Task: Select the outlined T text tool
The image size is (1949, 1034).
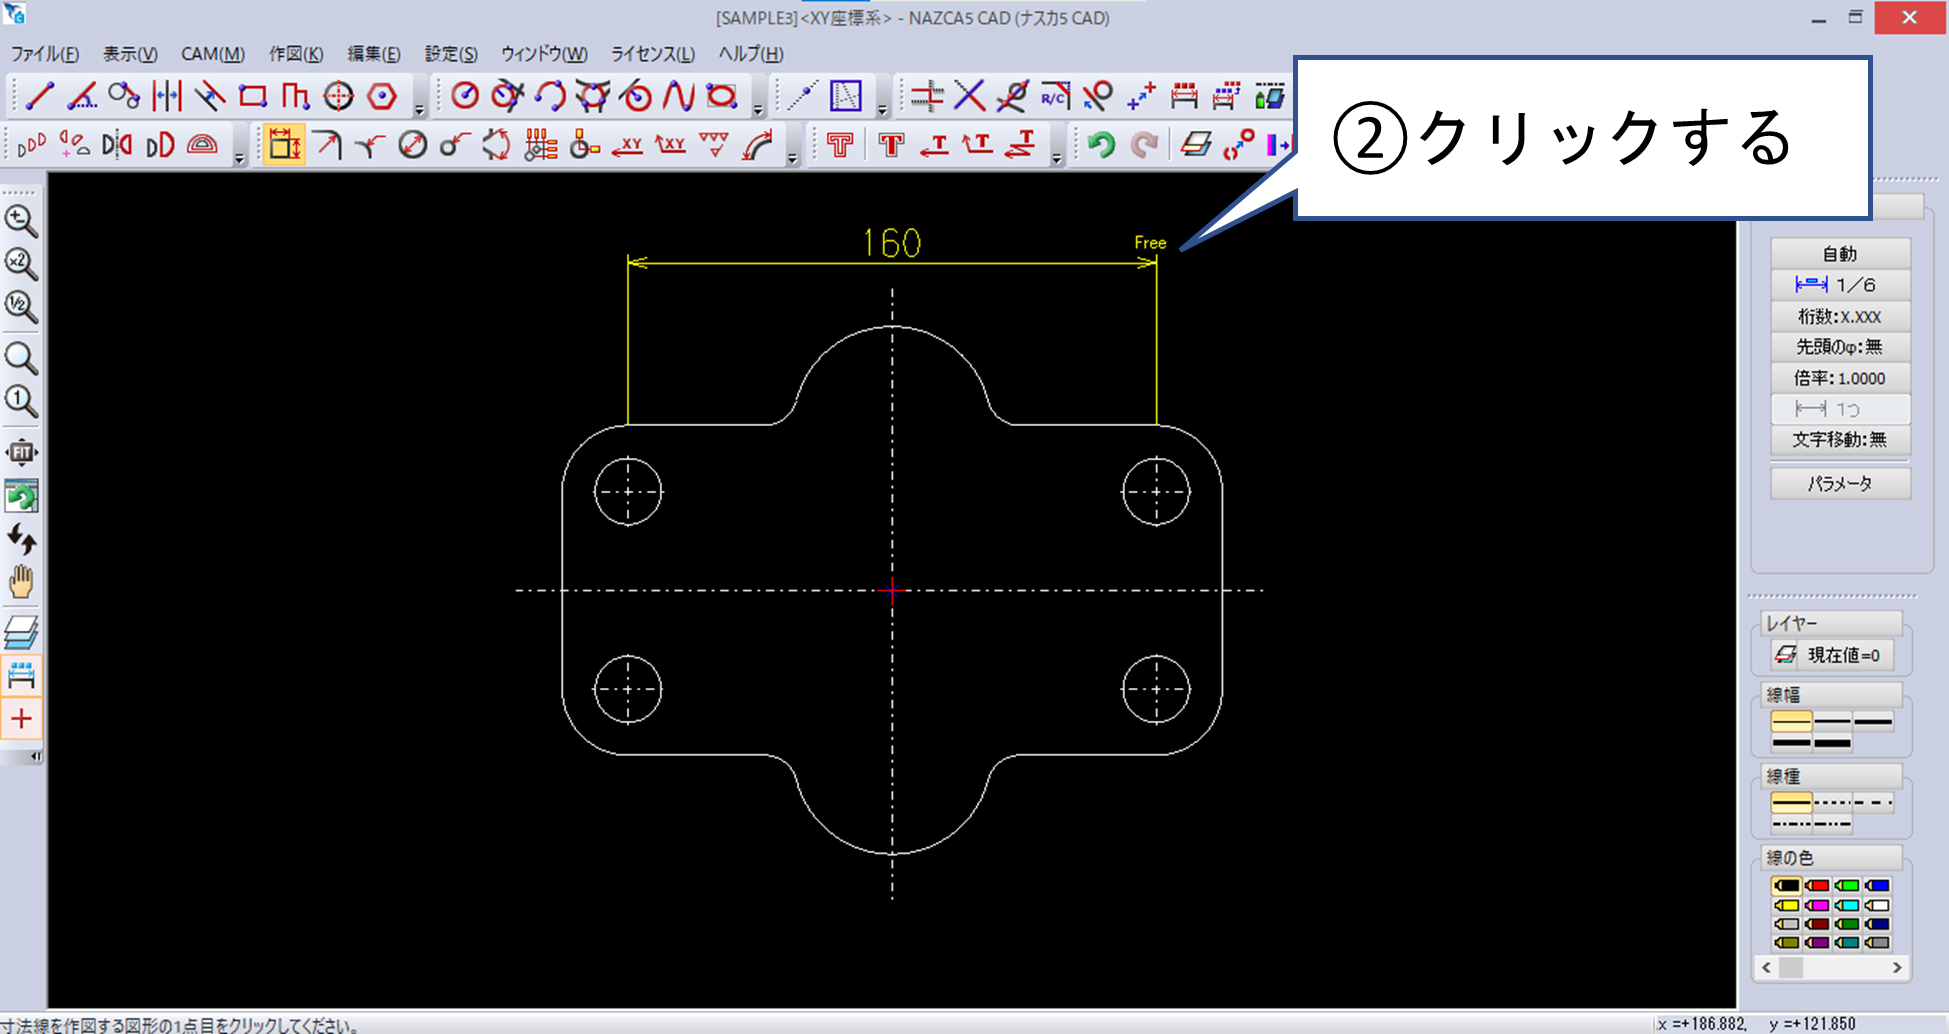Action: pos(840,145)
